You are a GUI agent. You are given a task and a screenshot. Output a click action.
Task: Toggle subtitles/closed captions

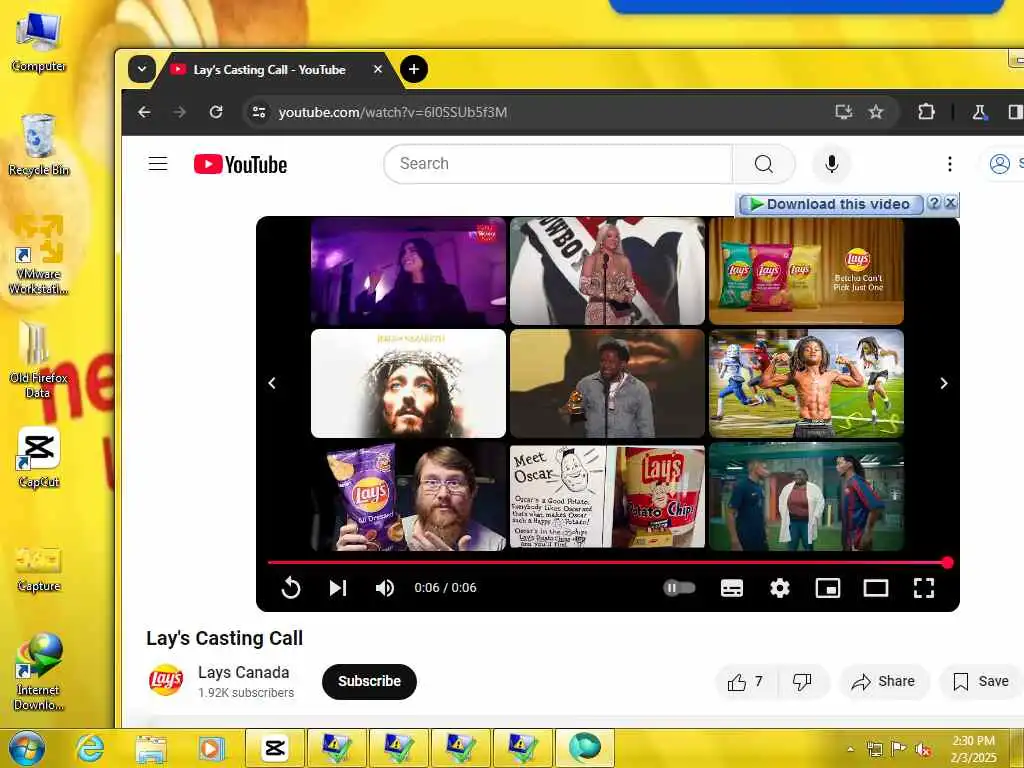pos(731,588)
